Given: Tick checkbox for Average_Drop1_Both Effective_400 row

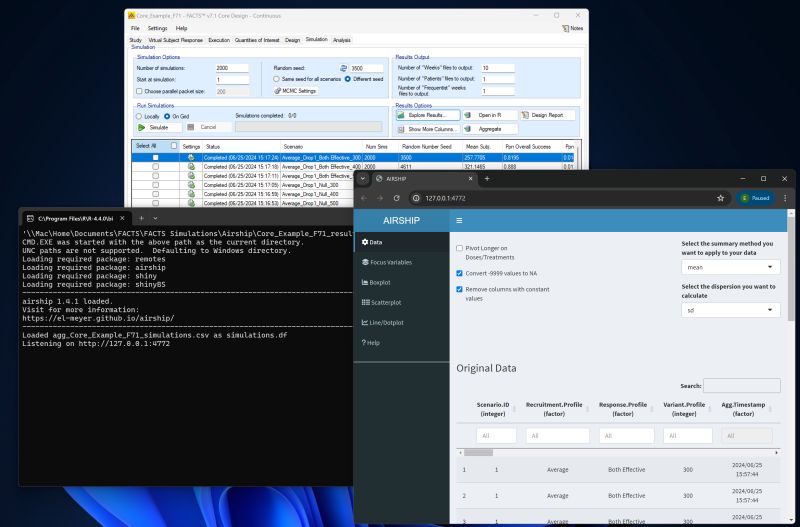Looking at the screenshot, I should coord(156,167).
